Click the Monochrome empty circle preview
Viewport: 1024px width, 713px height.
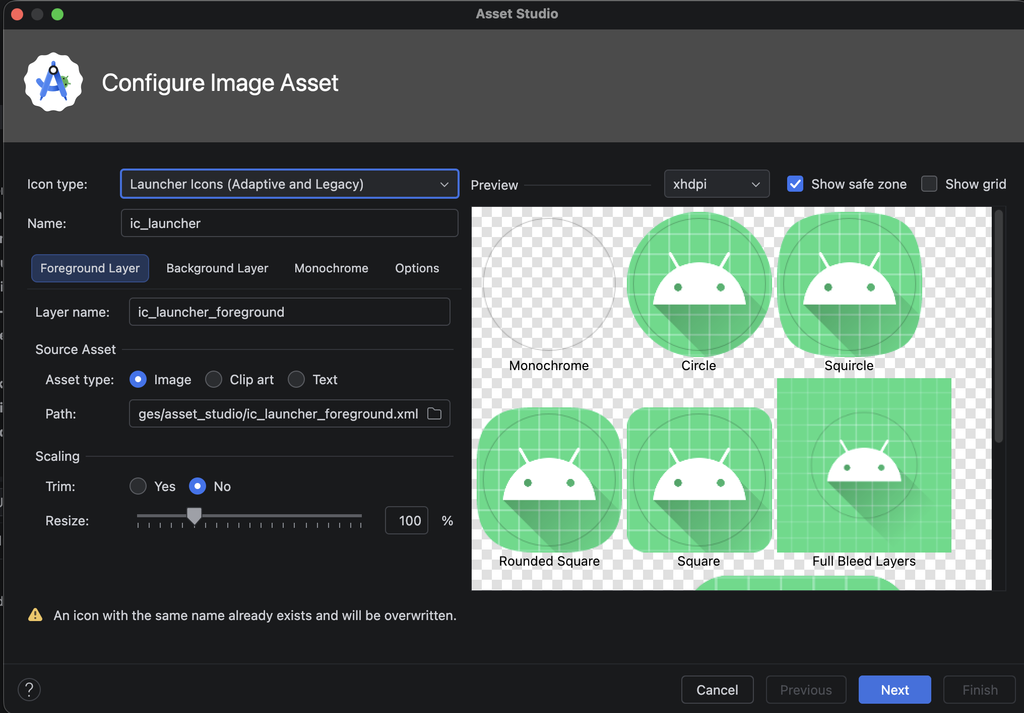click(549, 285)
